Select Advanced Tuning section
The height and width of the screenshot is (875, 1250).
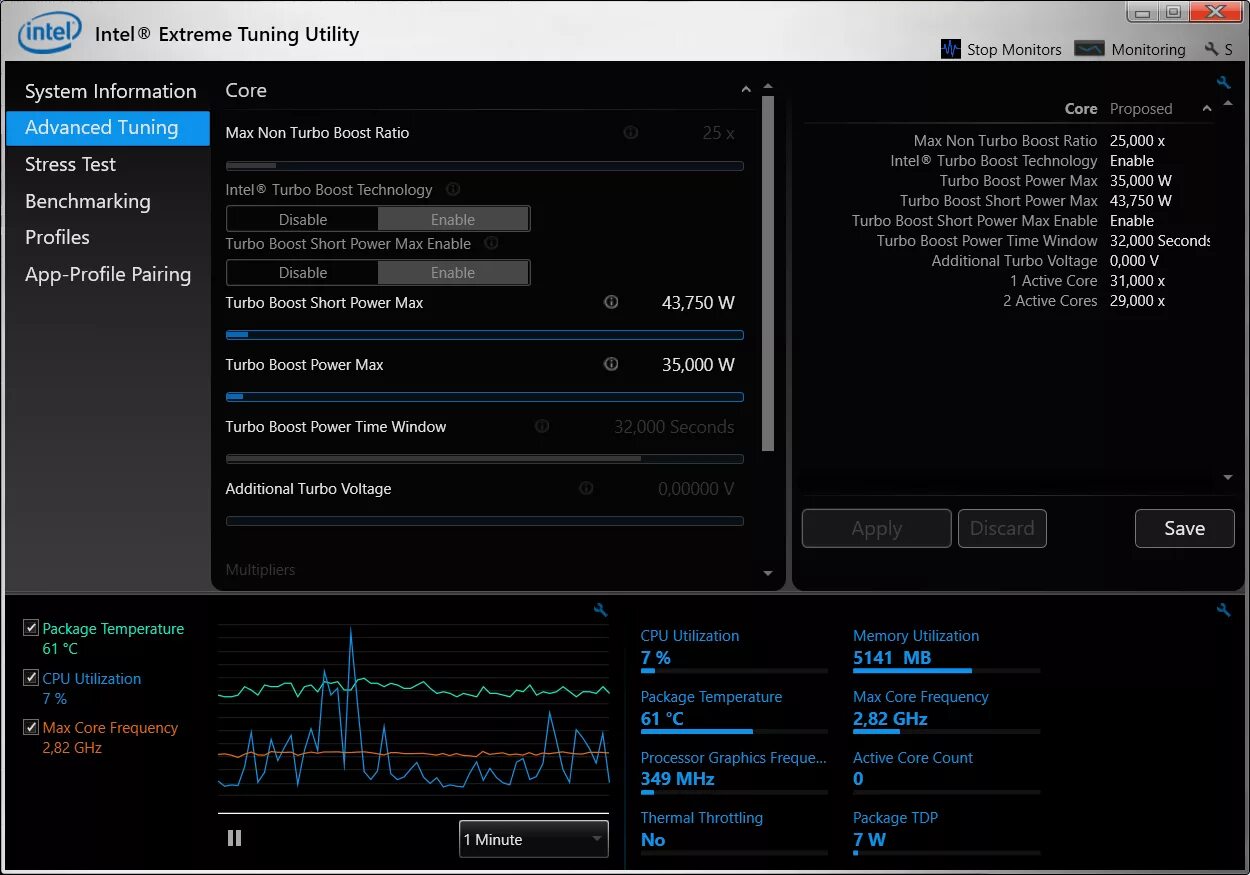pyautogui.click(x=108, y=128)
